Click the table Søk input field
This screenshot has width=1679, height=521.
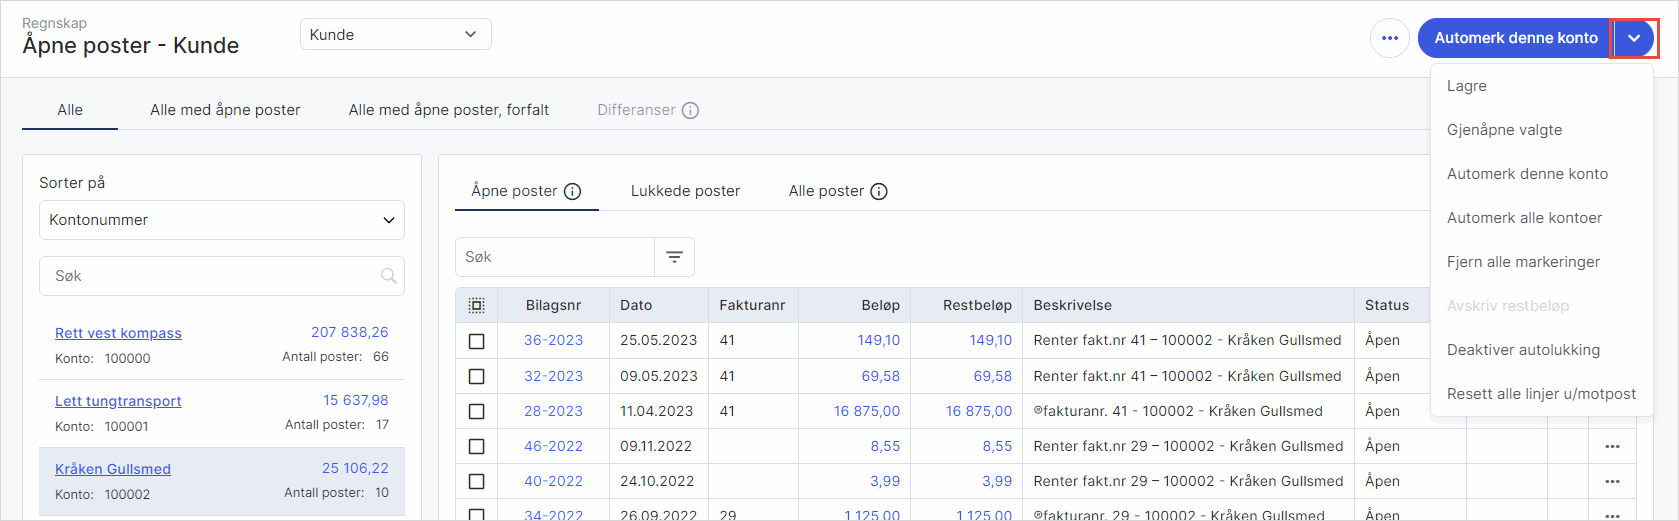(555, 257)
